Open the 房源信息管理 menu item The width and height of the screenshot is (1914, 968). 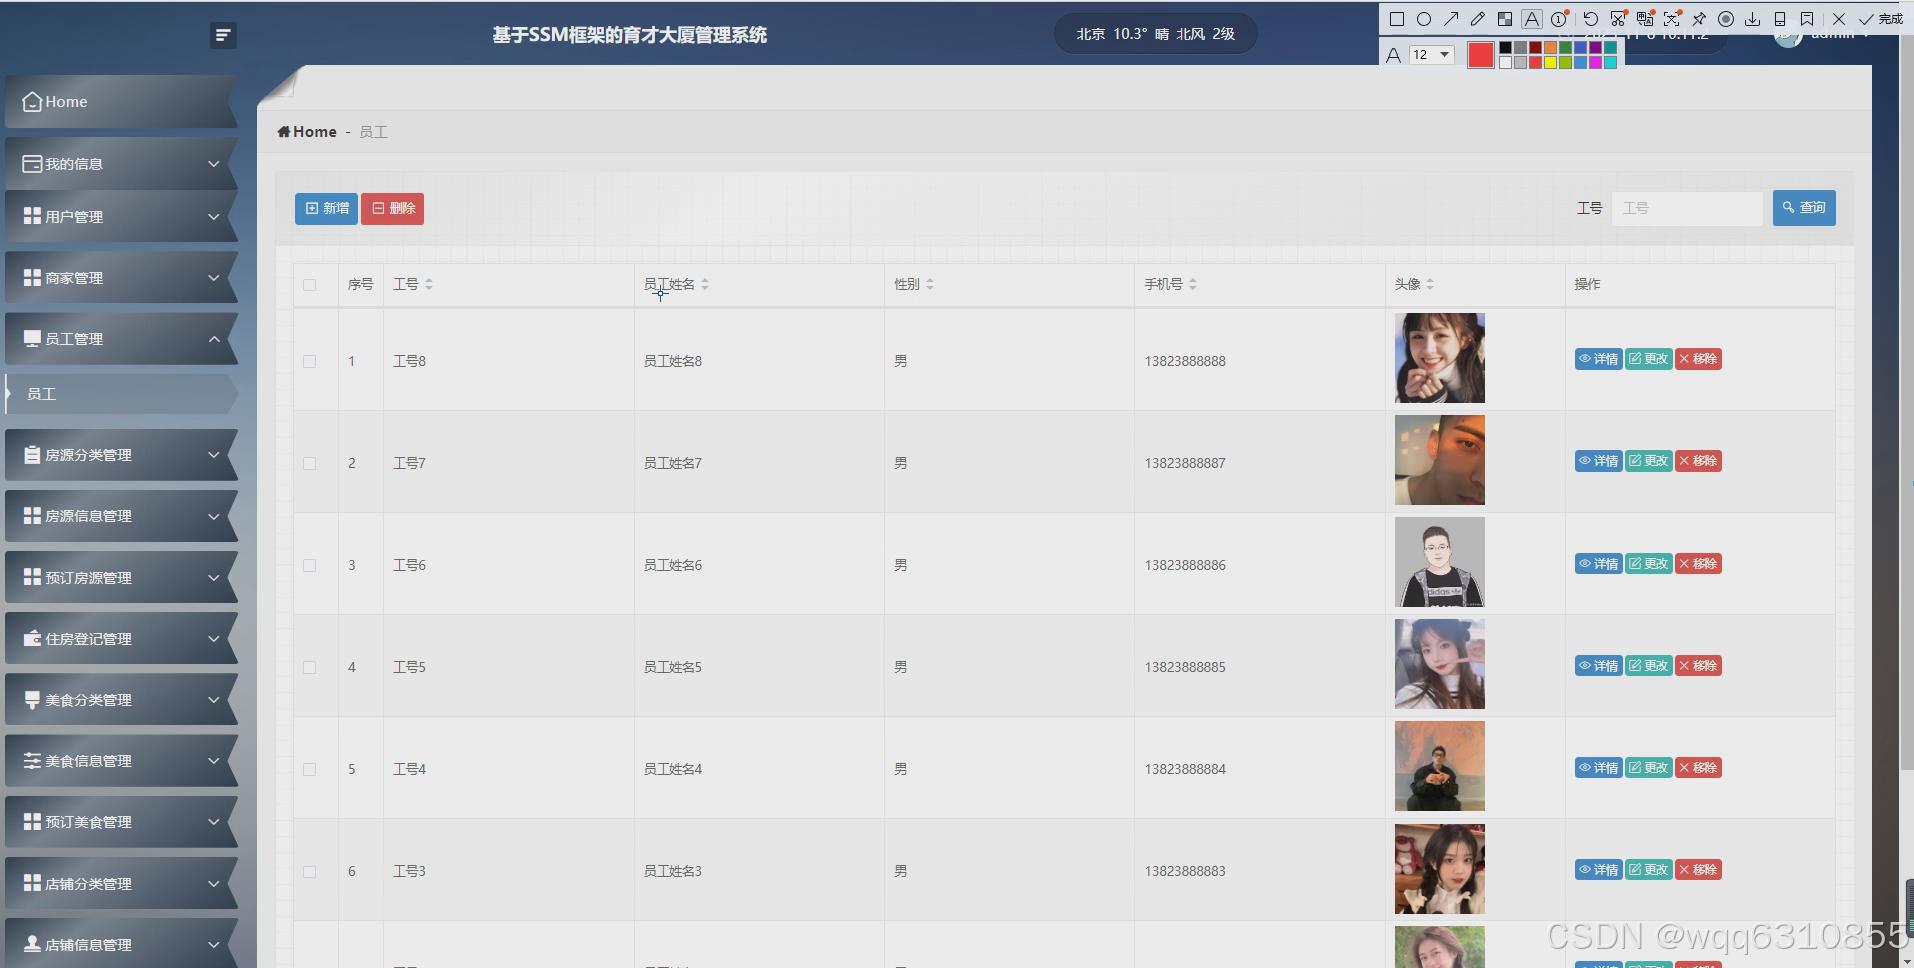[x=120, y=516]
